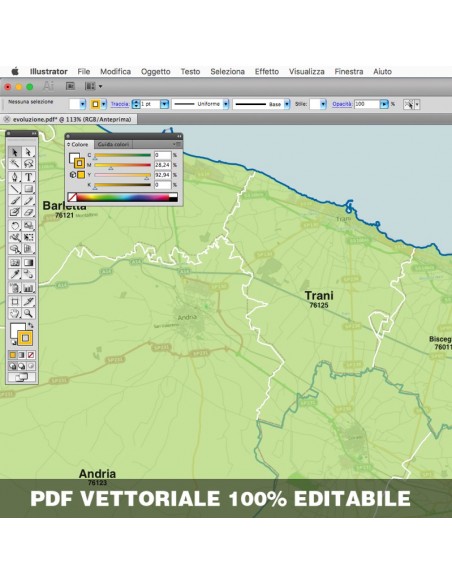
Task: Open the Uniforme width profile dropdown
Action: point(226,104)
